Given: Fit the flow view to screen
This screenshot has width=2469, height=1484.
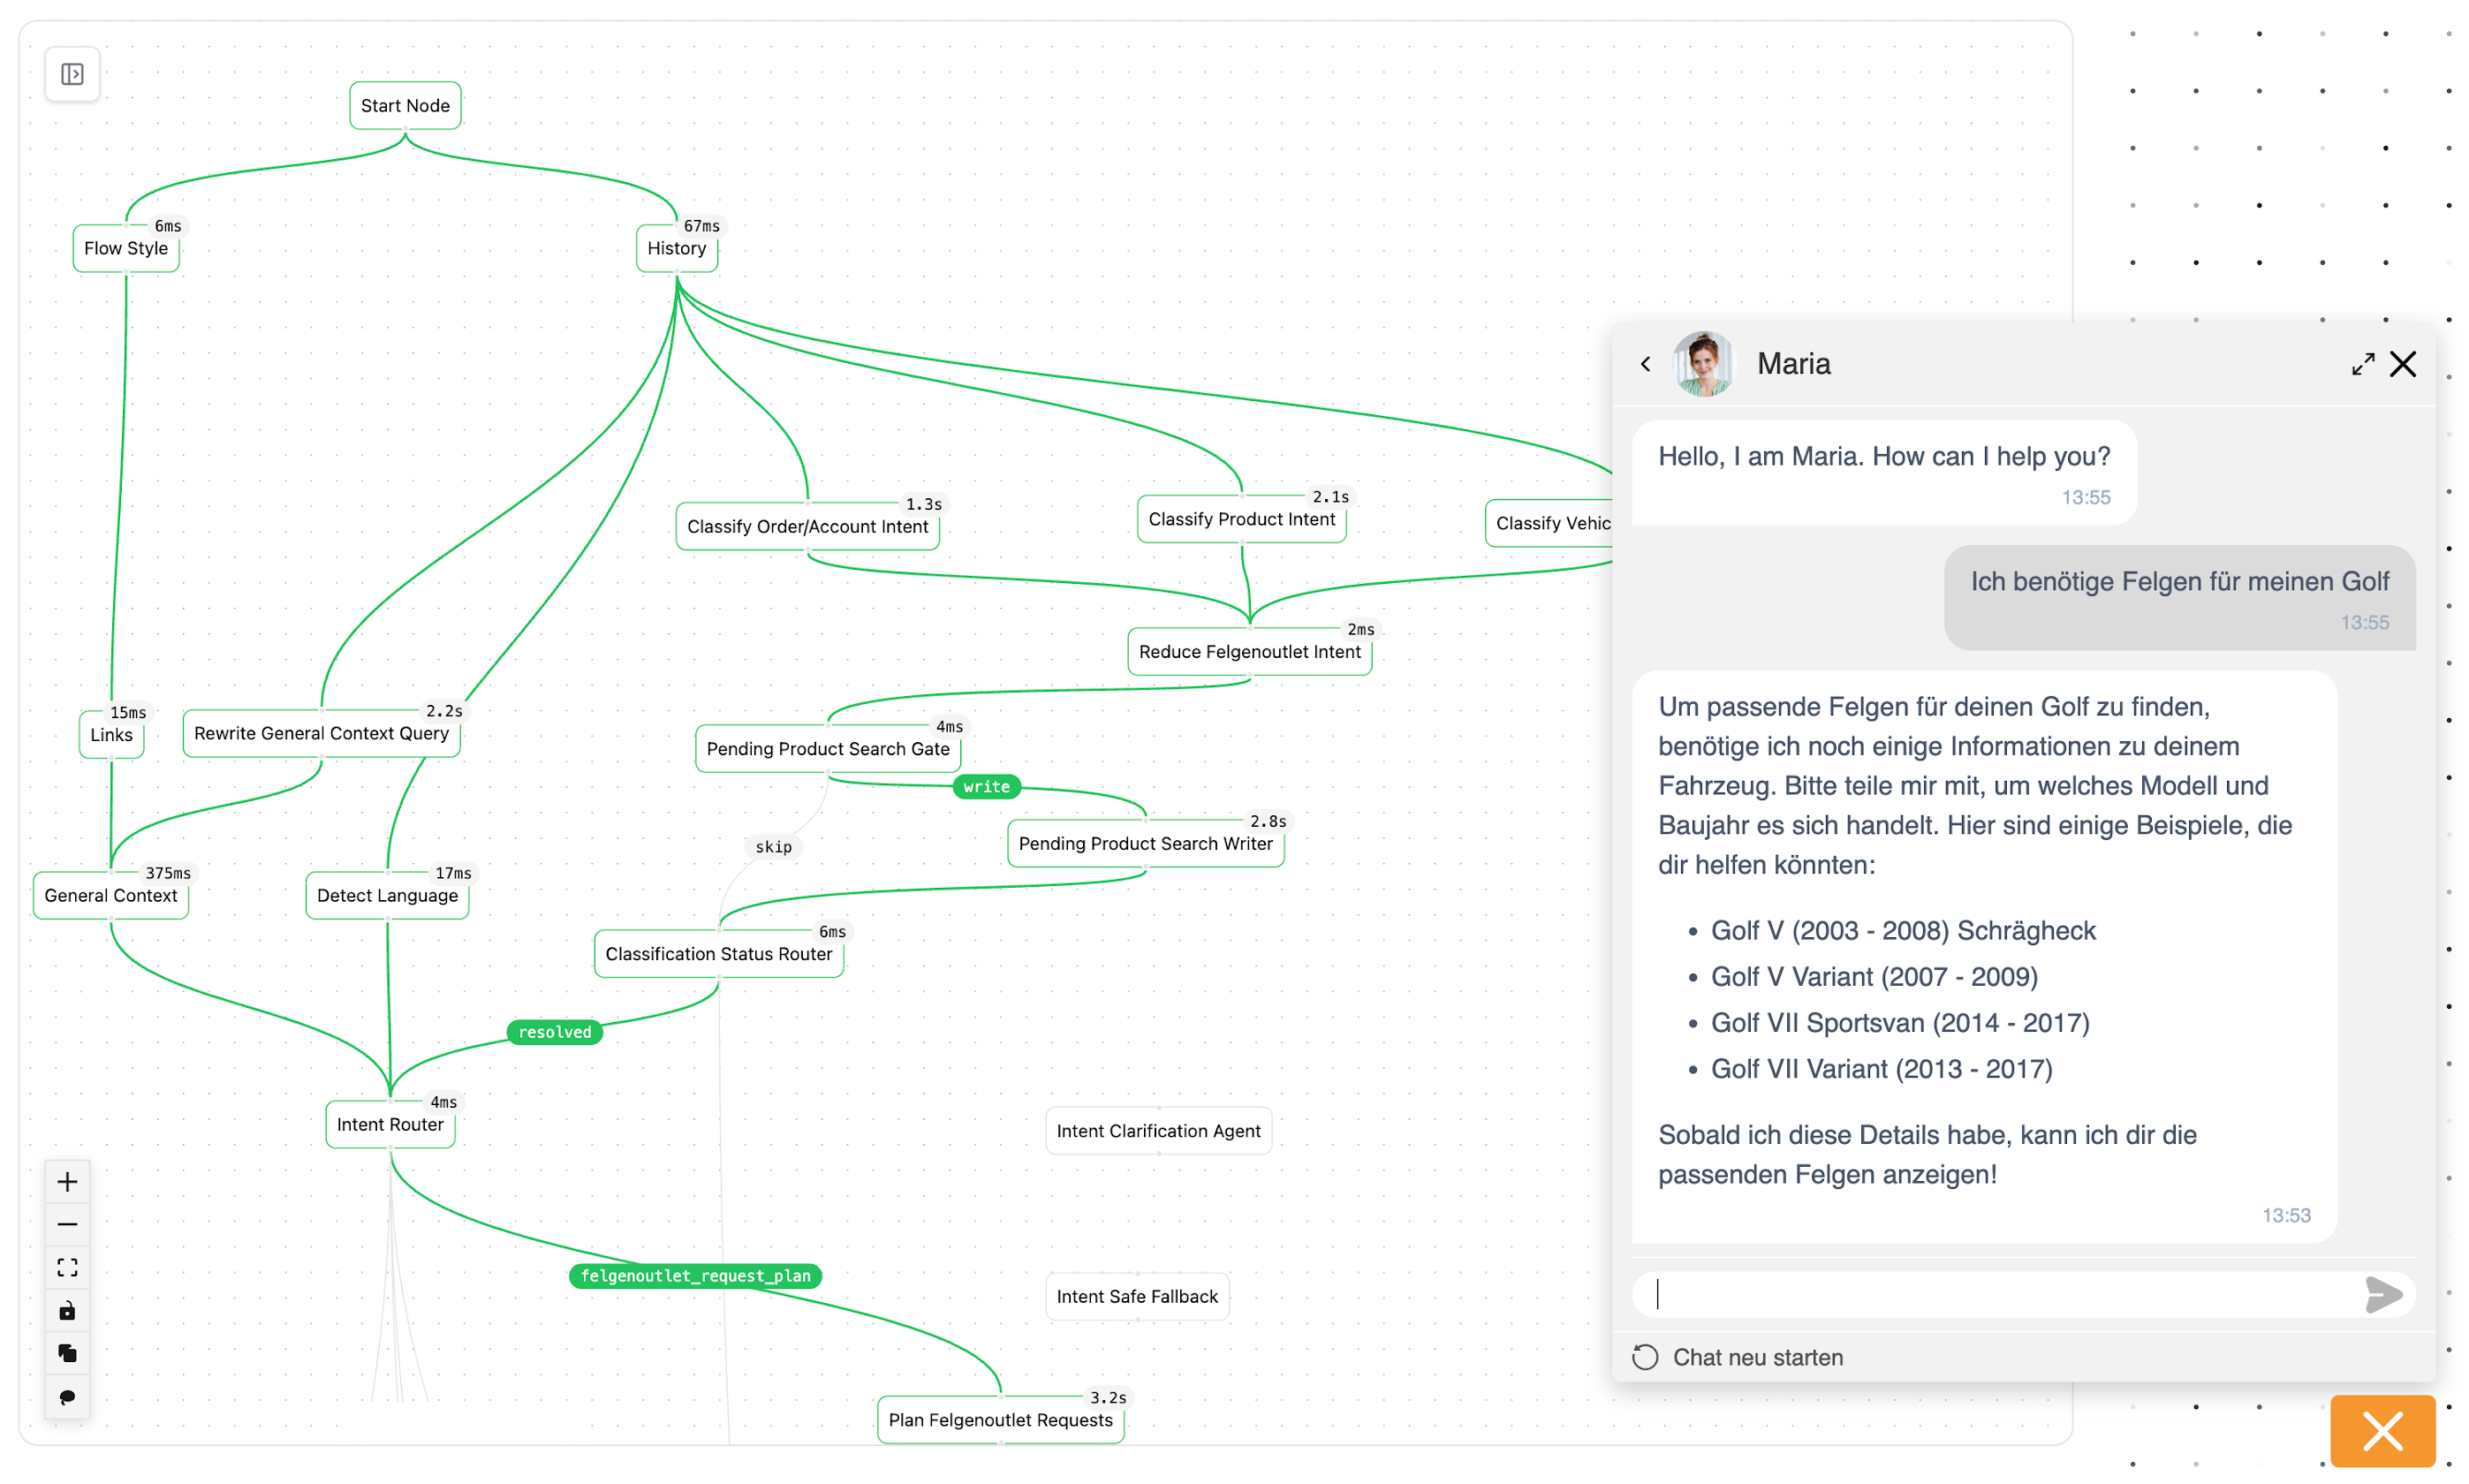Looking at the screenshot, I should tap(67, 1268).
